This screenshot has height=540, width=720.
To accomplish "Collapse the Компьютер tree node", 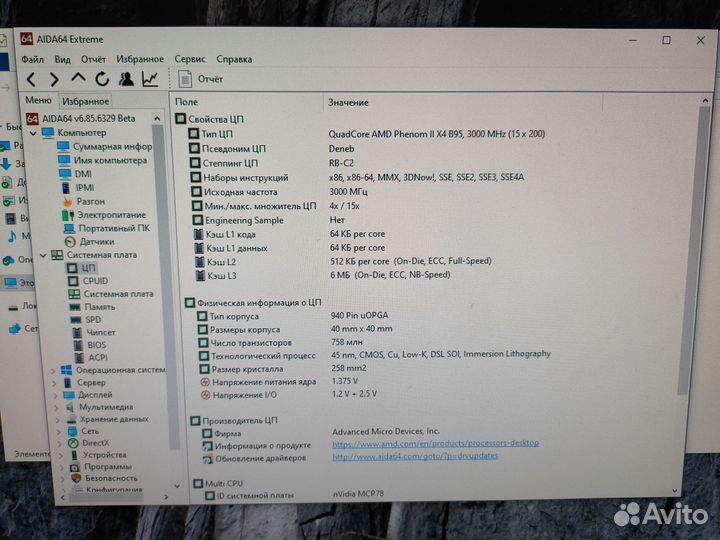I will pyautogui.click(x=33, y=133).
